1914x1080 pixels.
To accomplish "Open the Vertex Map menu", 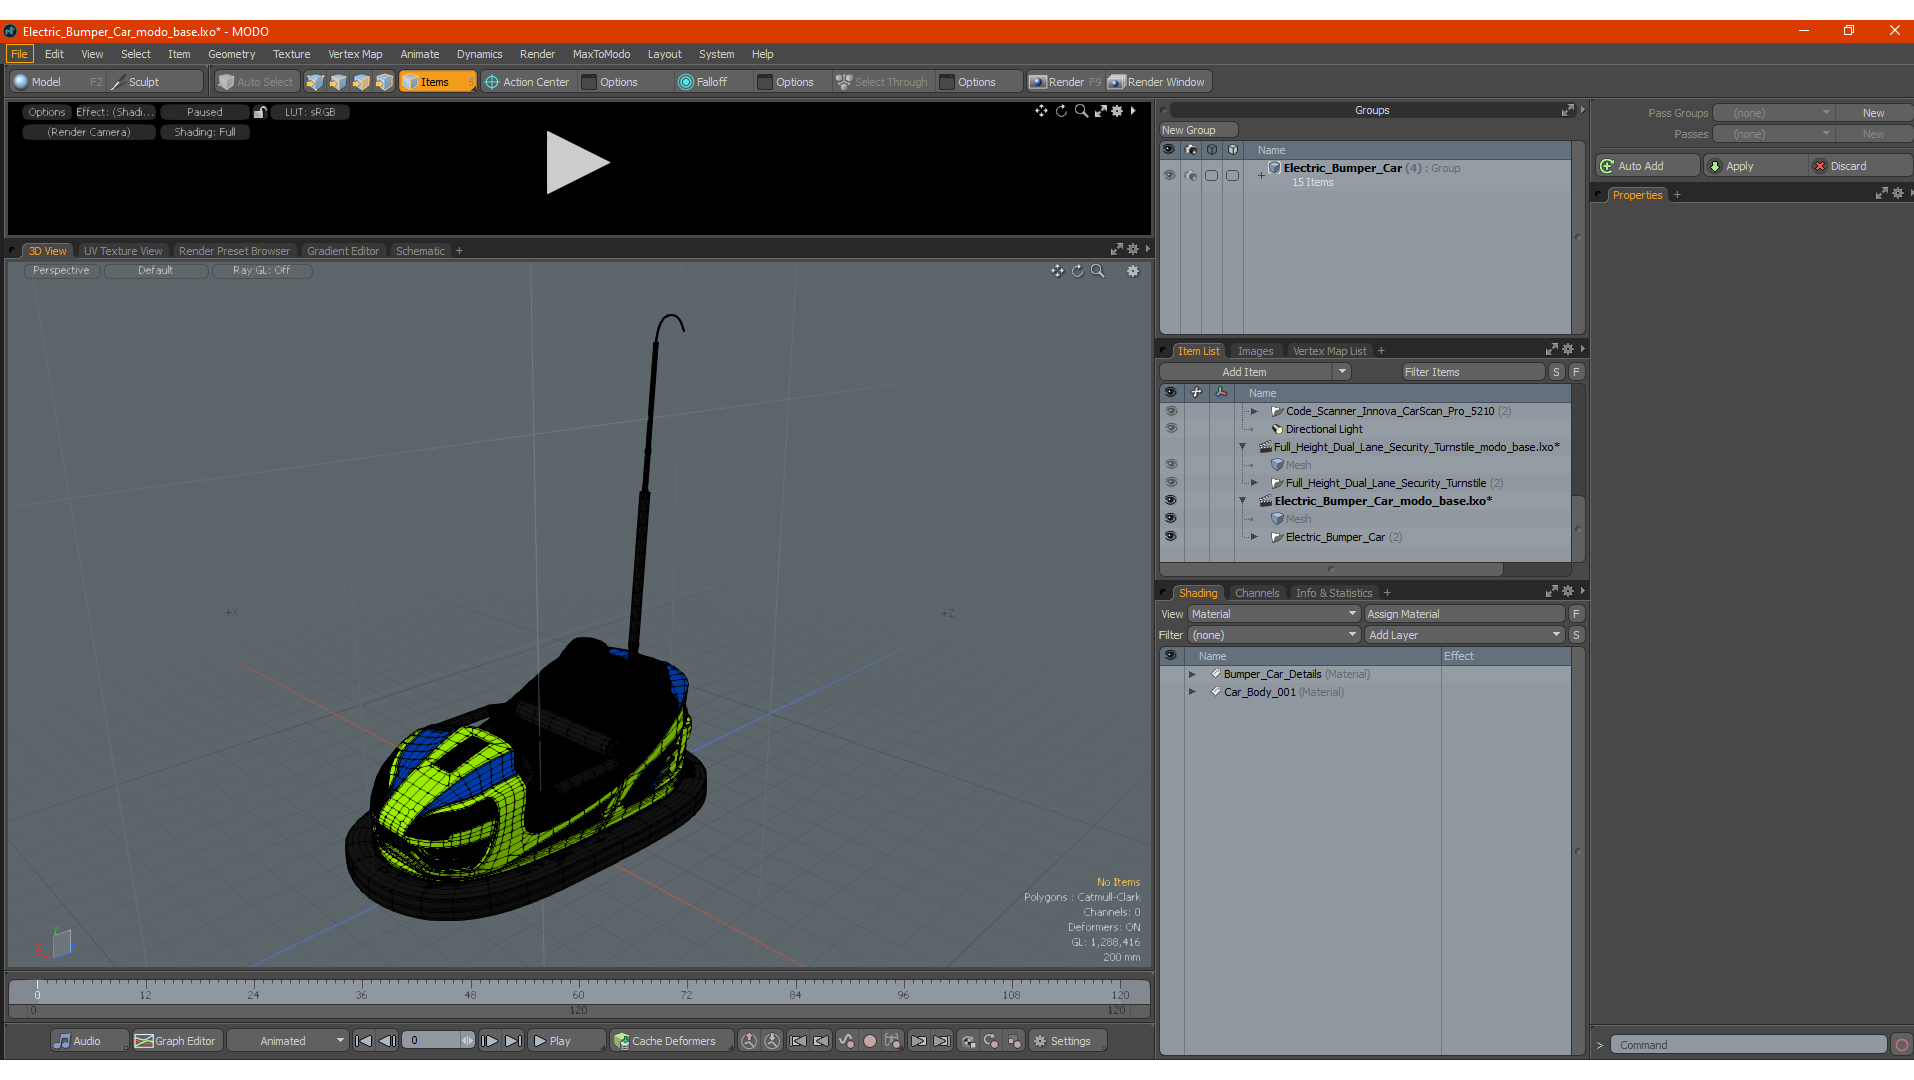I will (x=355, y=54).
